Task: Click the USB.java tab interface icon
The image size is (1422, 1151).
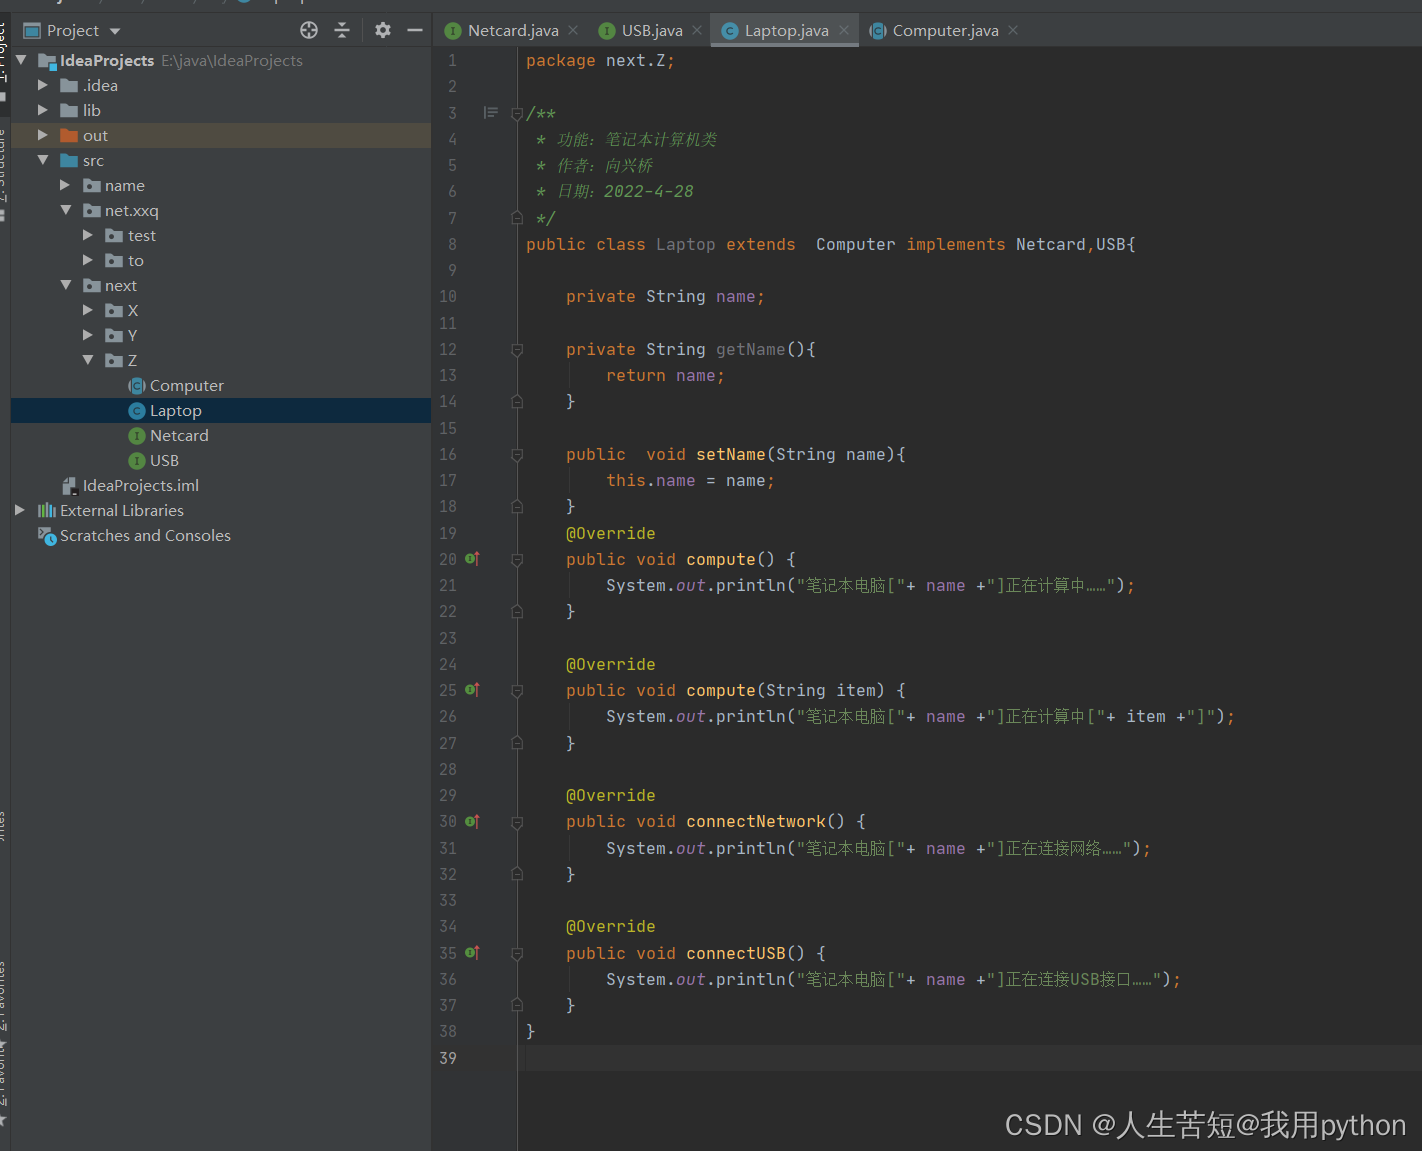Action: 607,31
